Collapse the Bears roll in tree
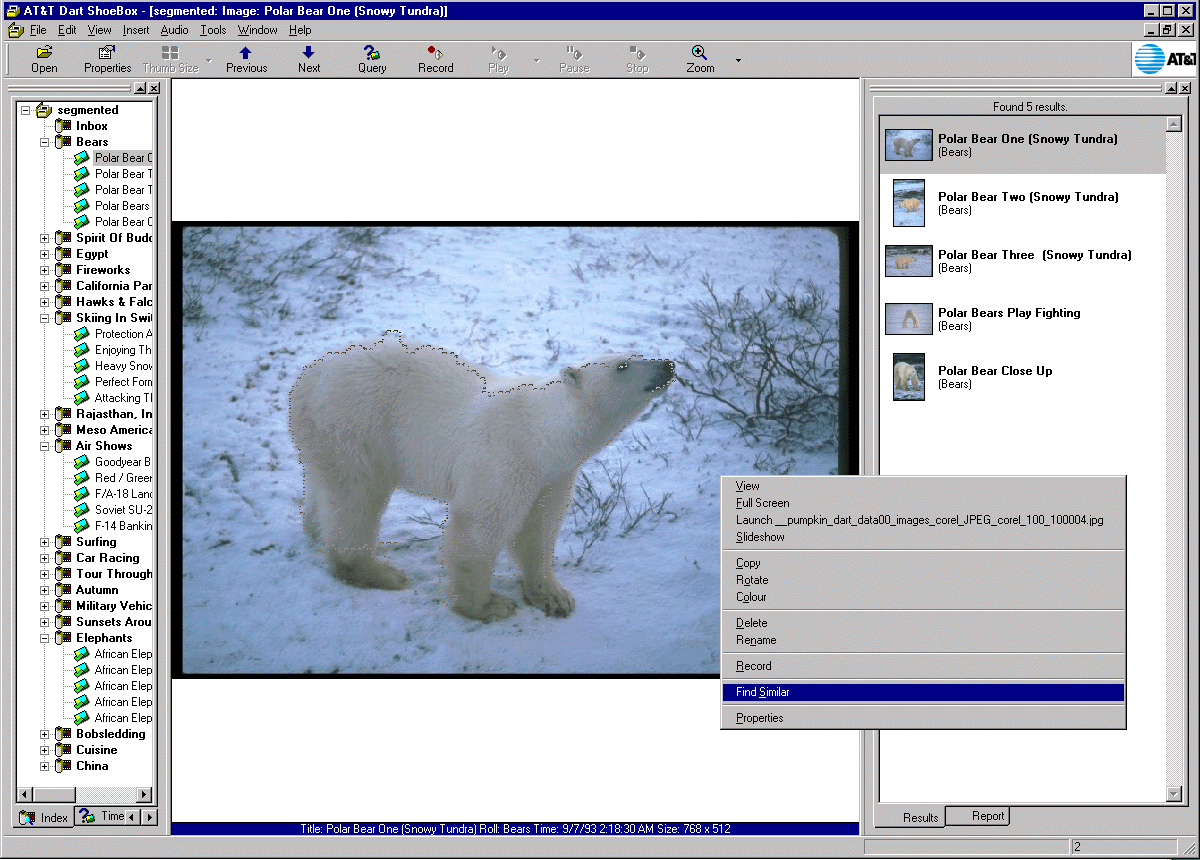 [x=45, y=142]
